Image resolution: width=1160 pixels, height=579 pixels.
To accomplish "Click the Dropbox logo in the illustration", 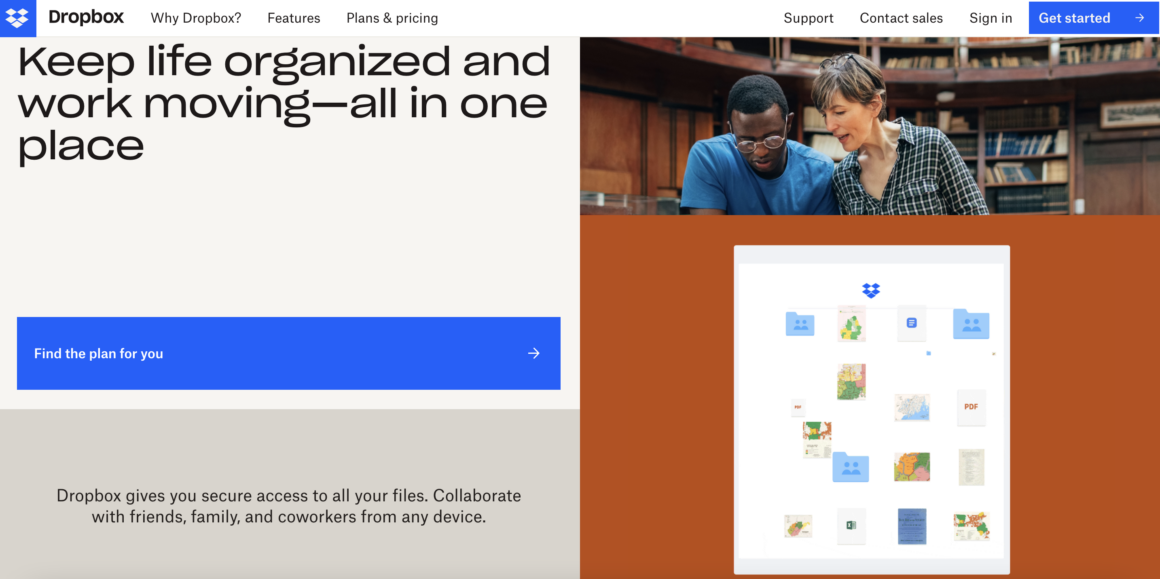I will [x=871, y=290].
